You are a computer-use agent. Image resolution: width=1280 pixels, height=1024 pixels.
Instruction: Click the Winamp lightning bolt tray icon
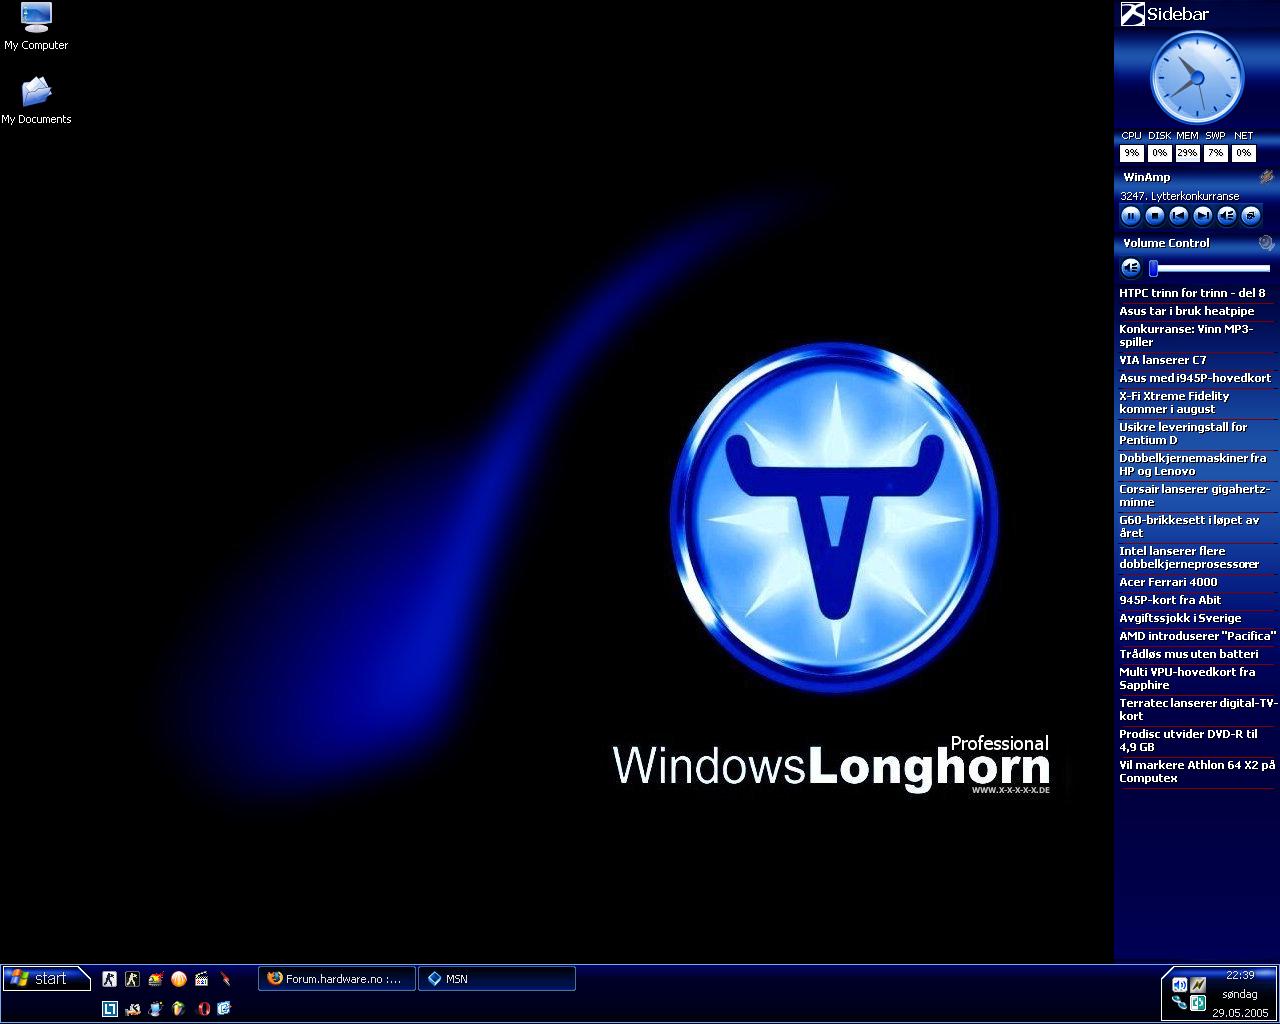coord(1197,985)
